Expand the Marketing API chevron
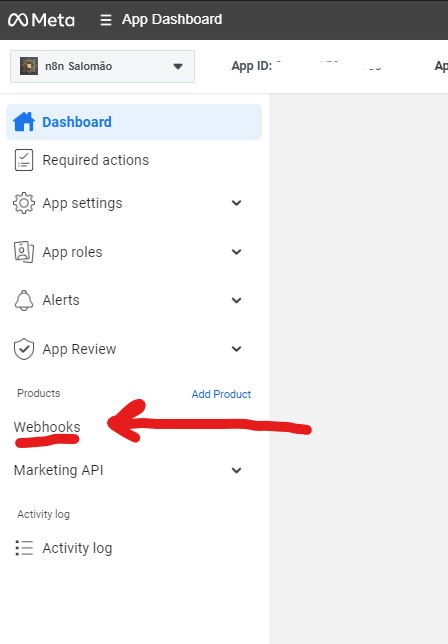448x644 pixels. pos(237,470)
